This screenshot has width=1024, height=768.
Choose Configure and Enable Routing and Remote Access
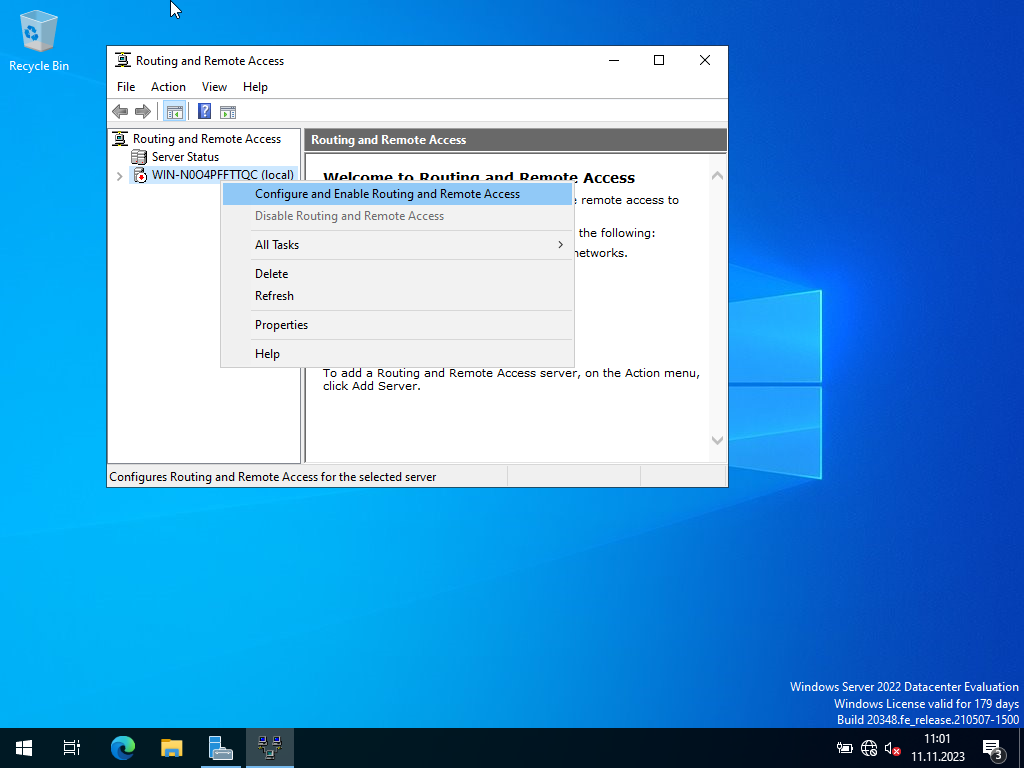397,194
